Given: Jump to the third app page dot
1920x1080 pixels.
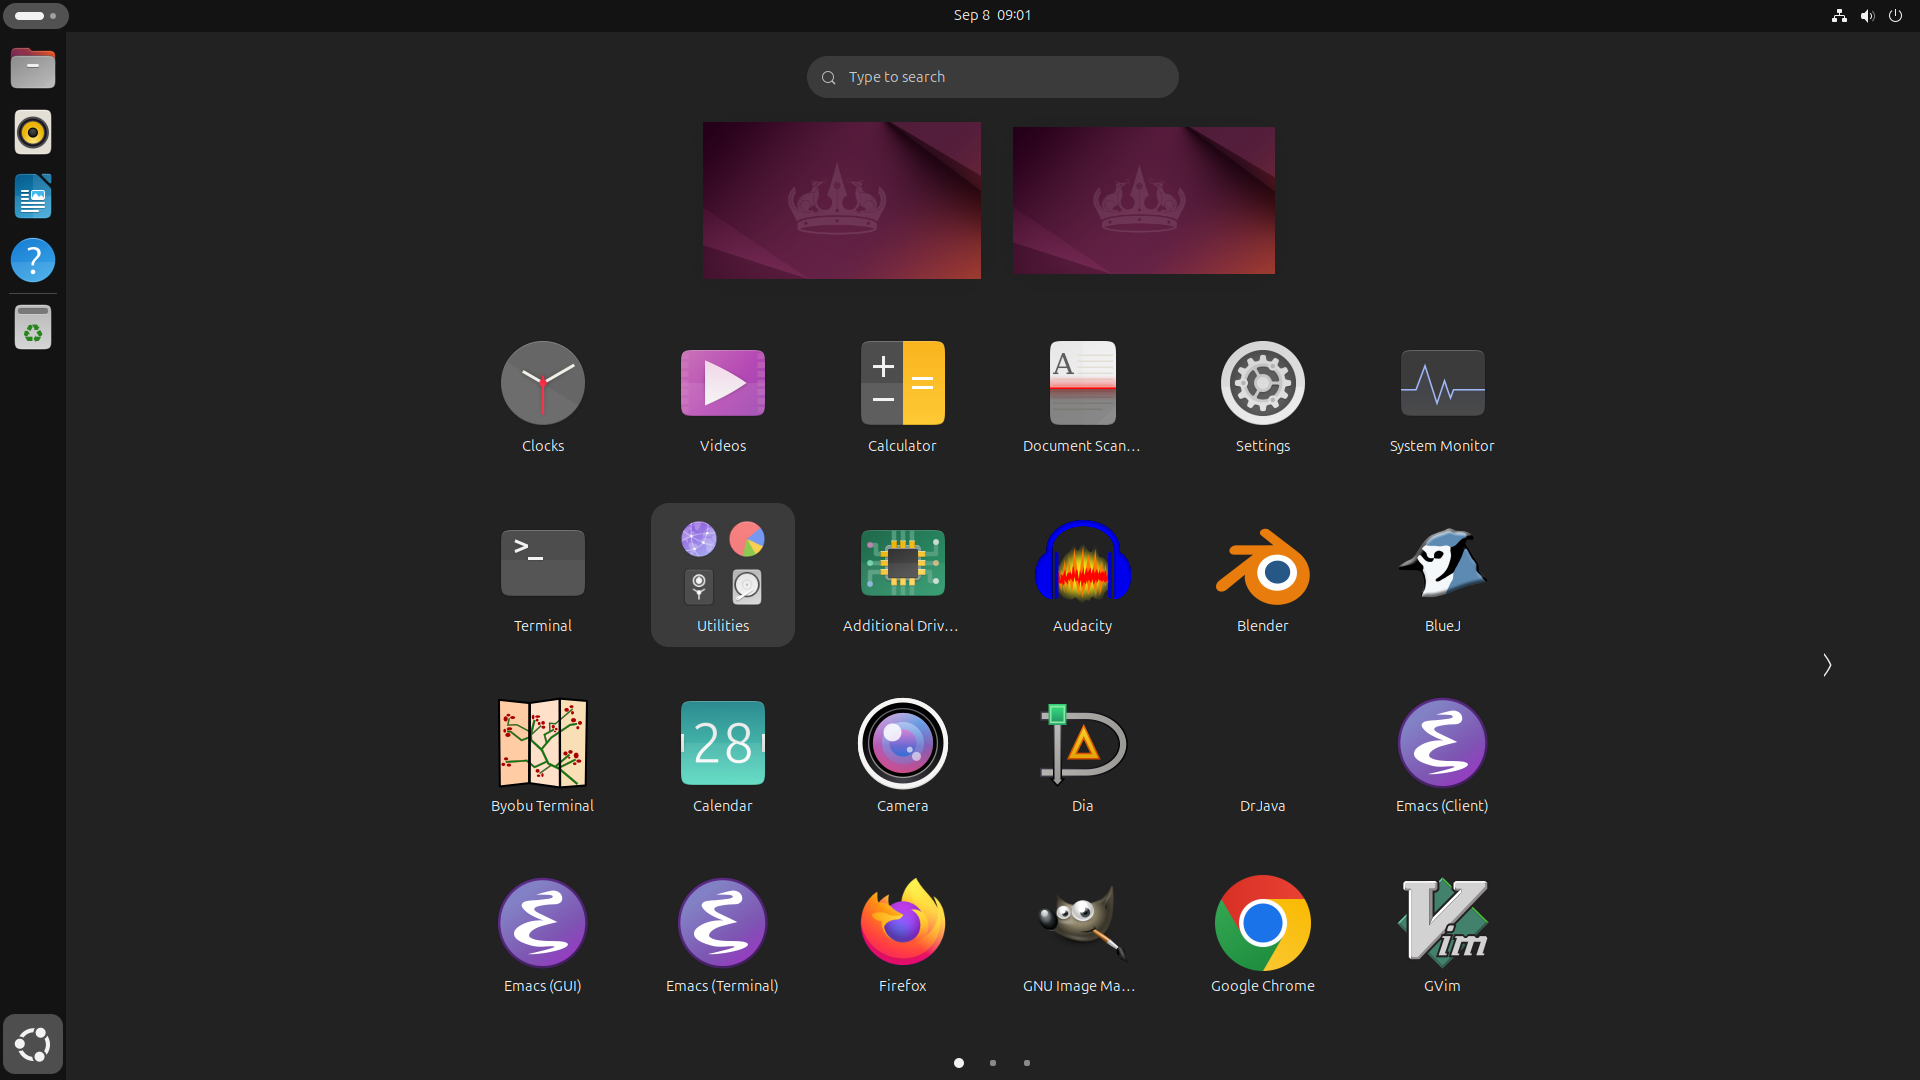Looking at the screenshot, I should pos(1026,1063).
